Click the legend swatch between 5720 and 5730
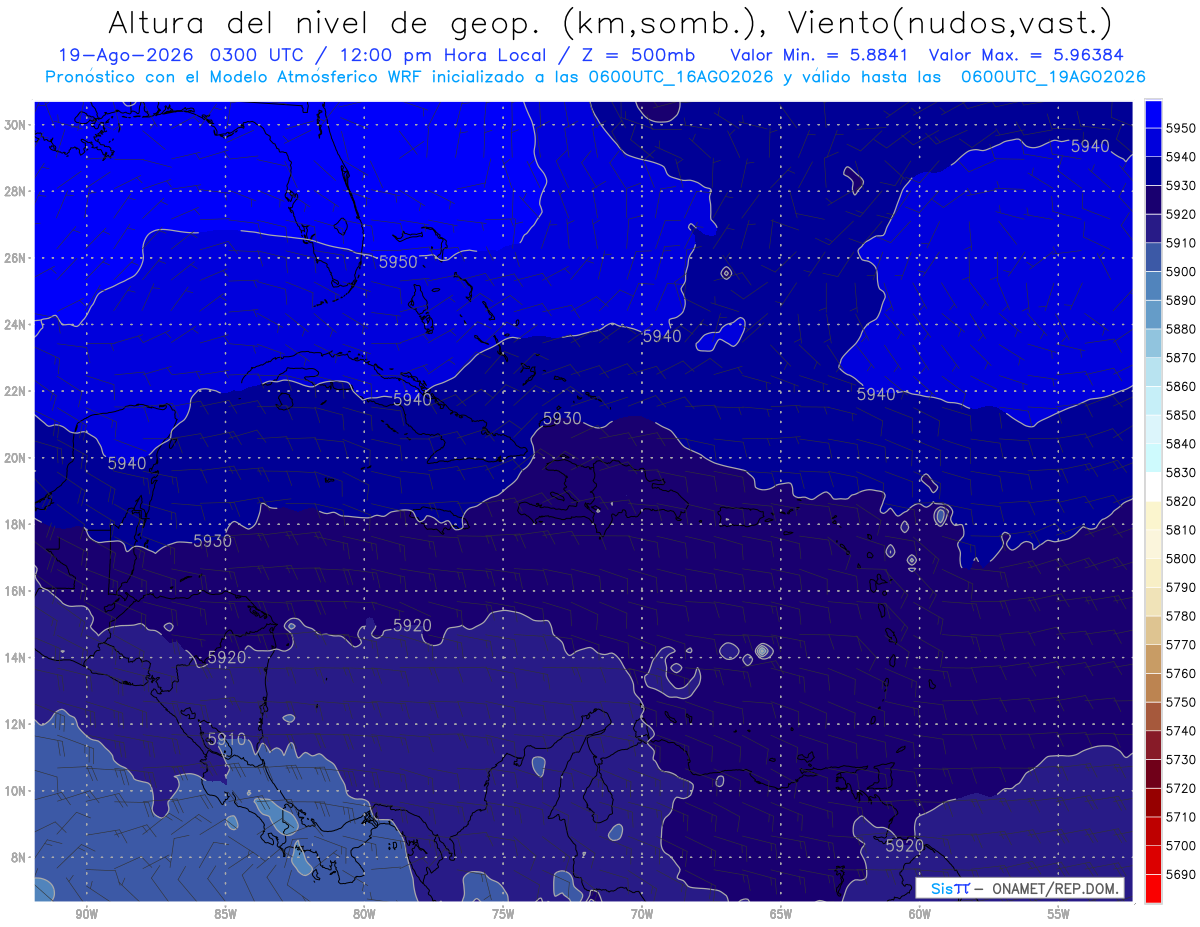This screenshot has height=927, width=1200. click(x=1153, y=774)
